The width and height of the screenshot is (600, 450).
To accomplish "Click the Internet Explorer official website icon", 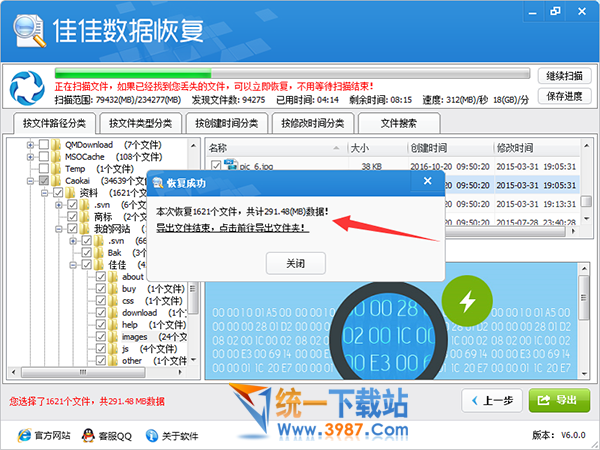I will pos(24,435).
